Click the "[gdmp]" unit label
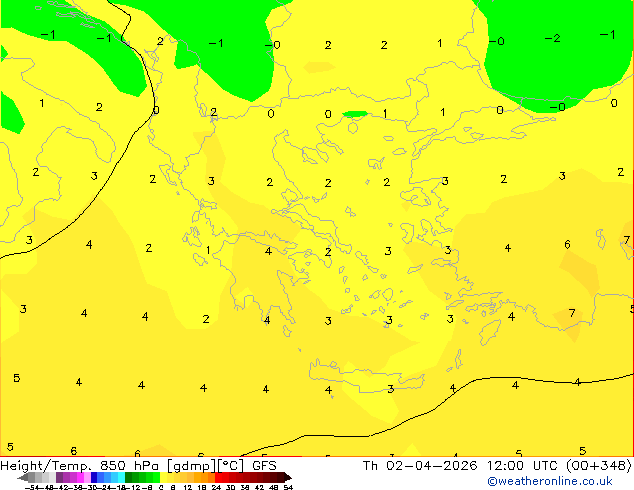634x490 pixels. coord(191,466)
